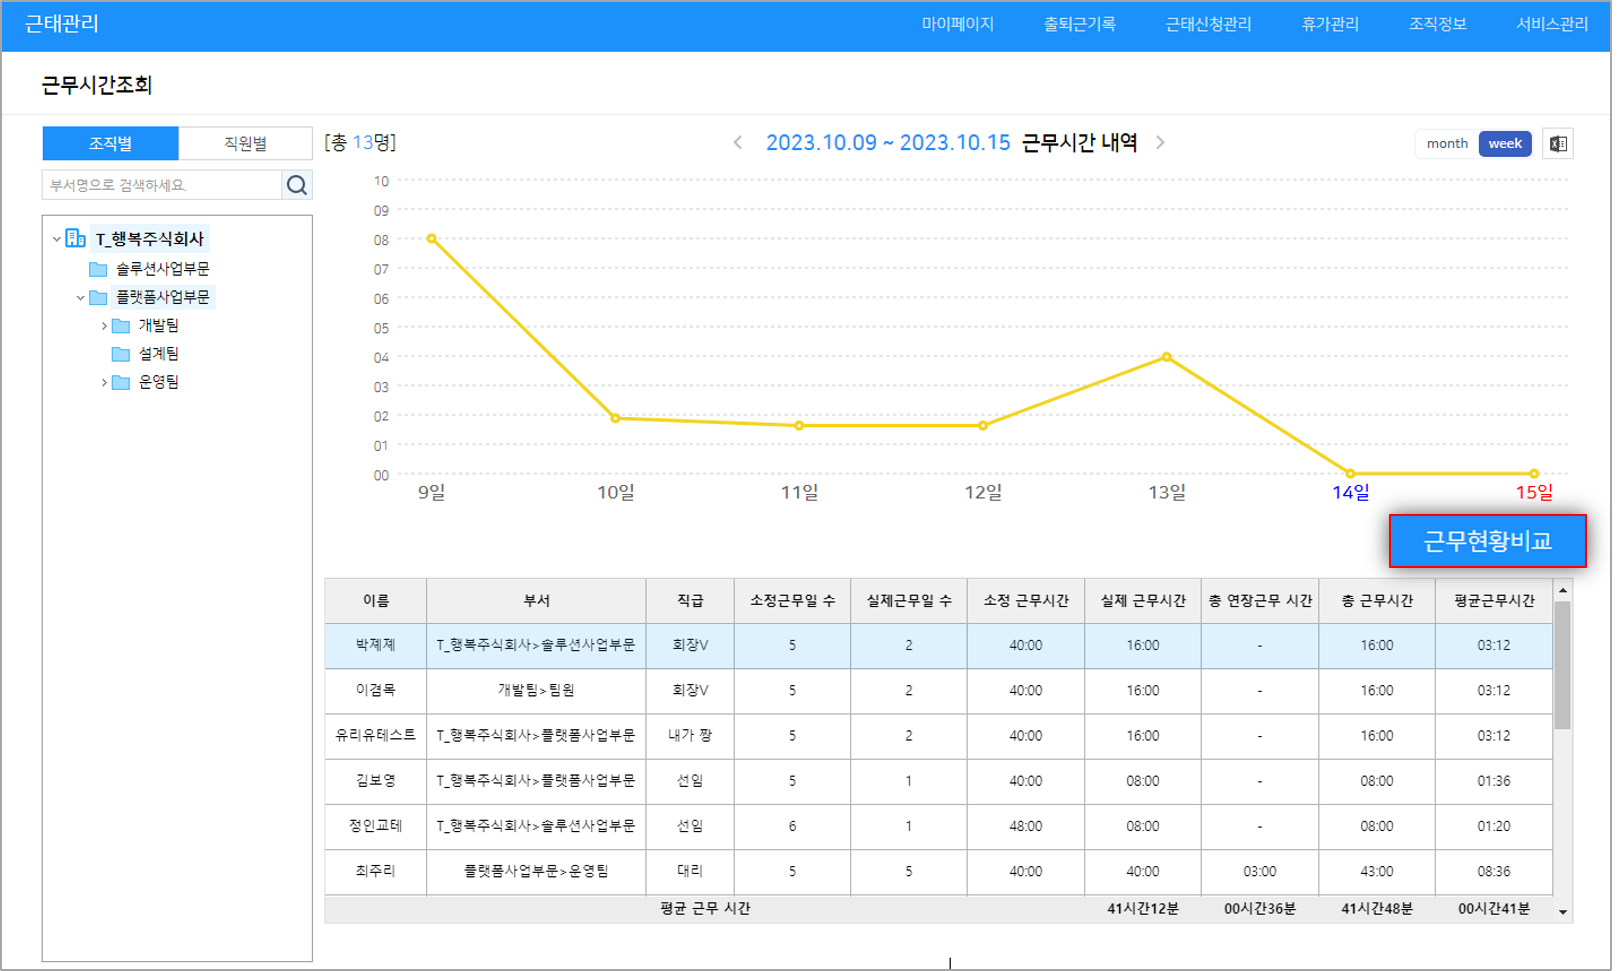Open the 마이페이지 menu
The width and height of the screenshot is (1619, 971).
tap(957, 24)
